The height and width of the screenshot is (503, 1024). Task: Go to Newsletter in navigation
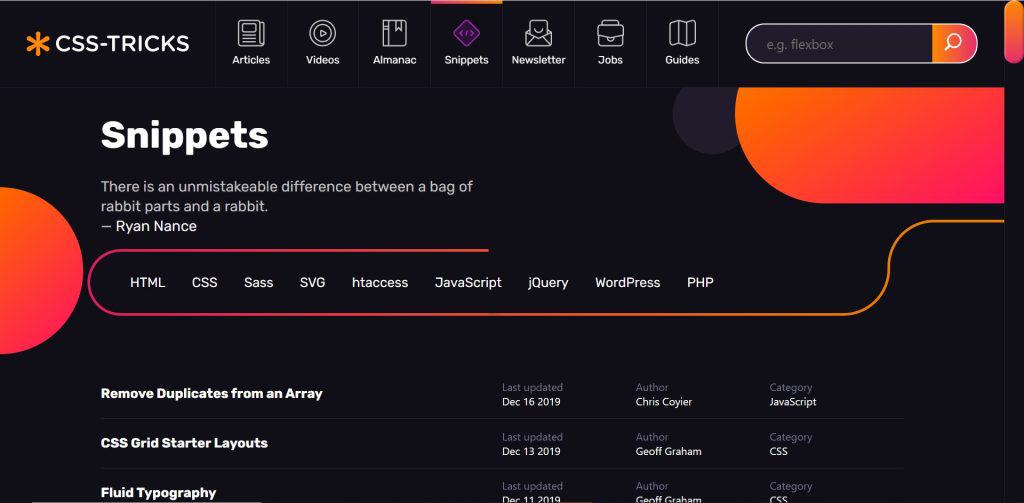[538, 60]
